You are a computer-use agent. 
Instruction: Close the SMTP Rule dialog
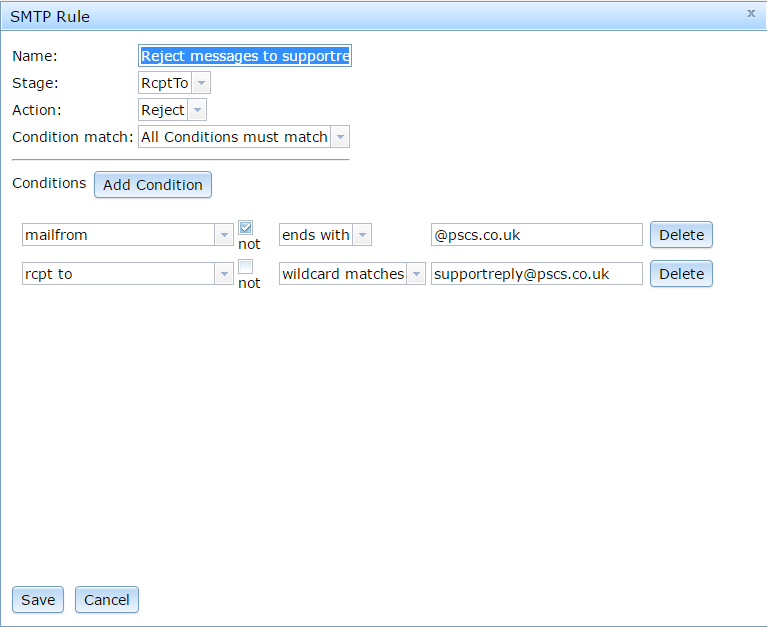(751, 14)
